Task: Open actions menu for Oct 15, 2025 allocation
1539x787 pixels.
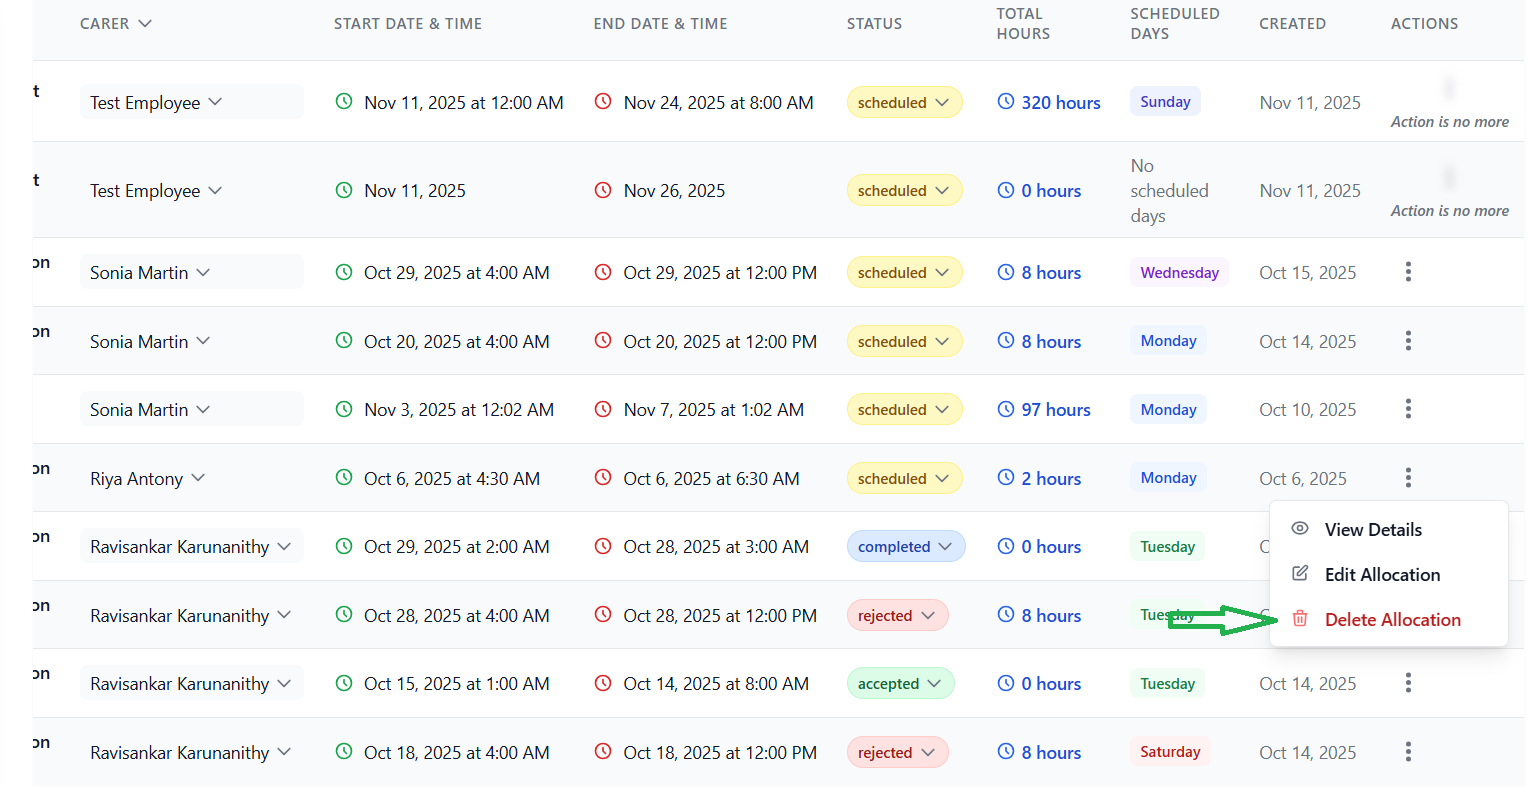Action: pyautogui.click(x=1408, y=272)
